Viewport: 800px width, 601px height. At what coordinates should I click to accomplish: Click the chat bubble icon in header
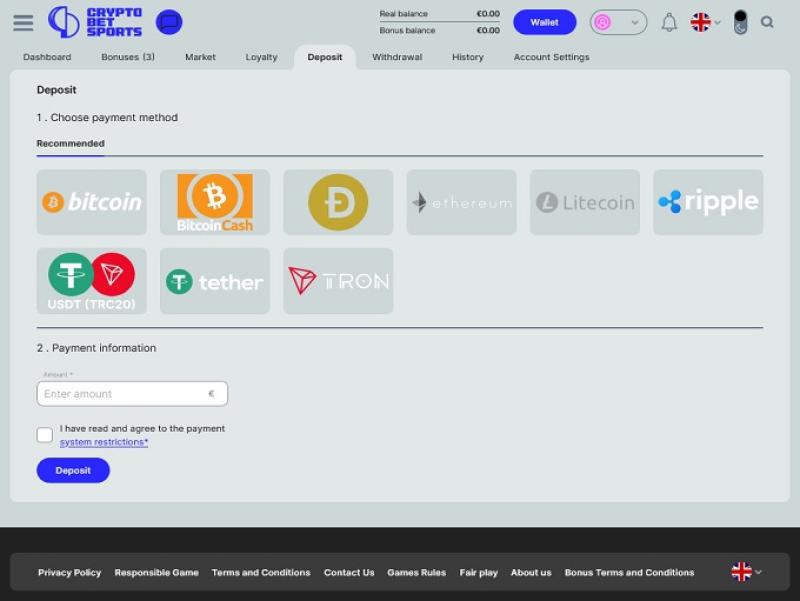(x=169, y=22)
